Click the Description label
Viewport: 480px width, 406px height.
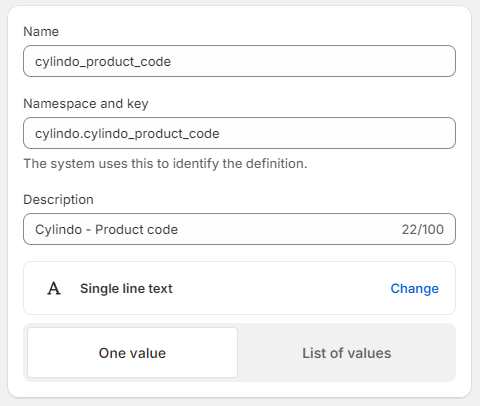[58, 200]
